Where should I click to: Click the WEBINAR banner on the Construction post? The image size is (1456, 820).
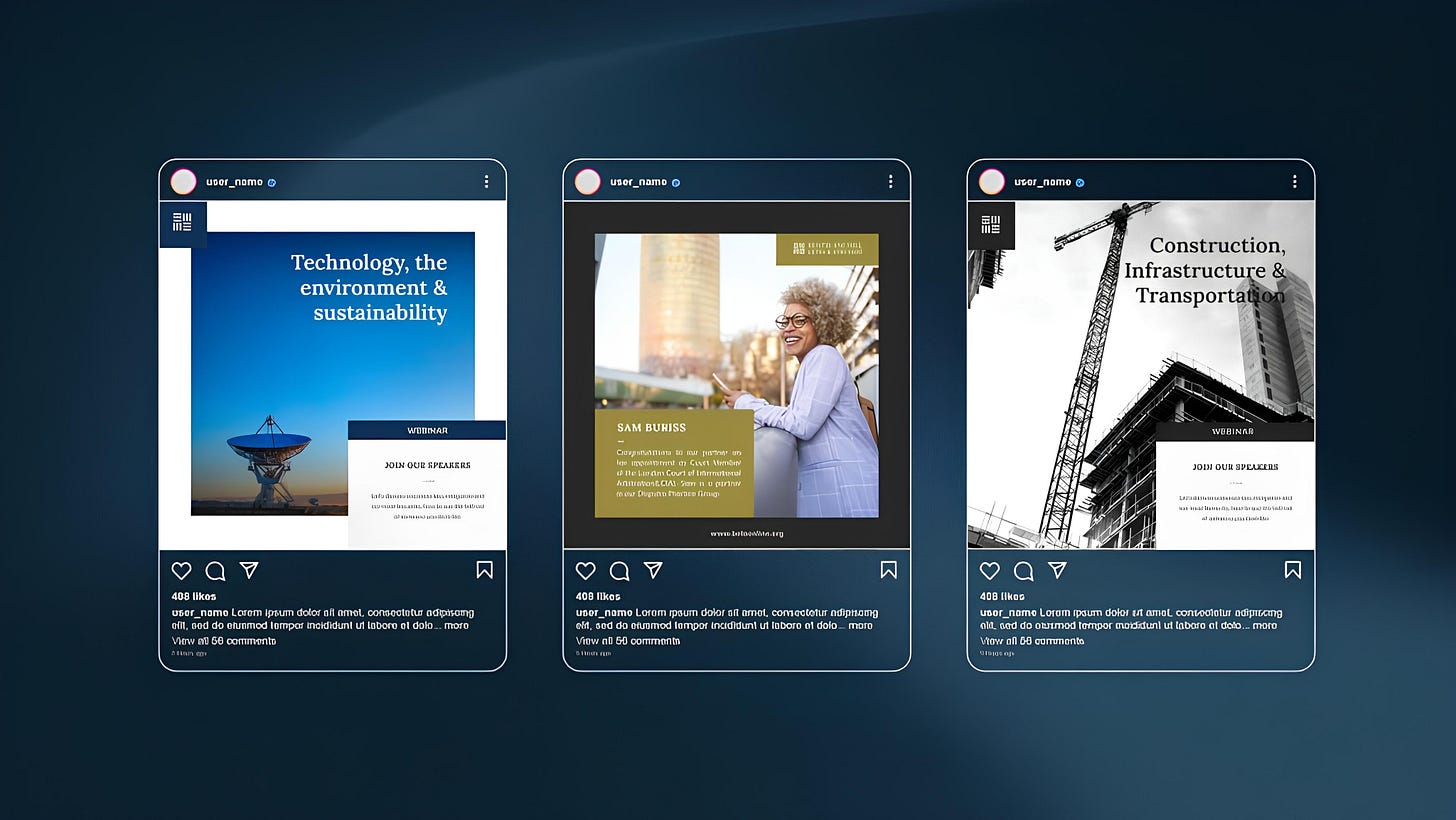click(x=1235, y=431)
